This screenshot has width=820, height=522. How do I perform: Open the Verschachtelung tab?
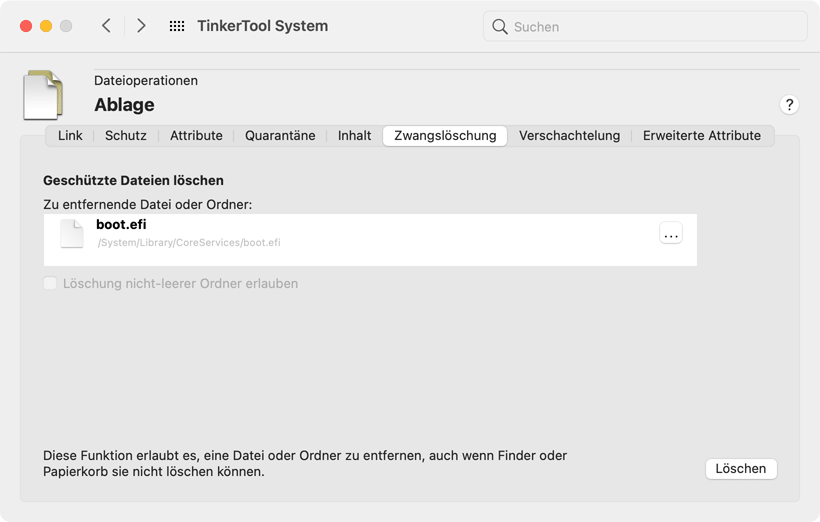coord(569,135)
